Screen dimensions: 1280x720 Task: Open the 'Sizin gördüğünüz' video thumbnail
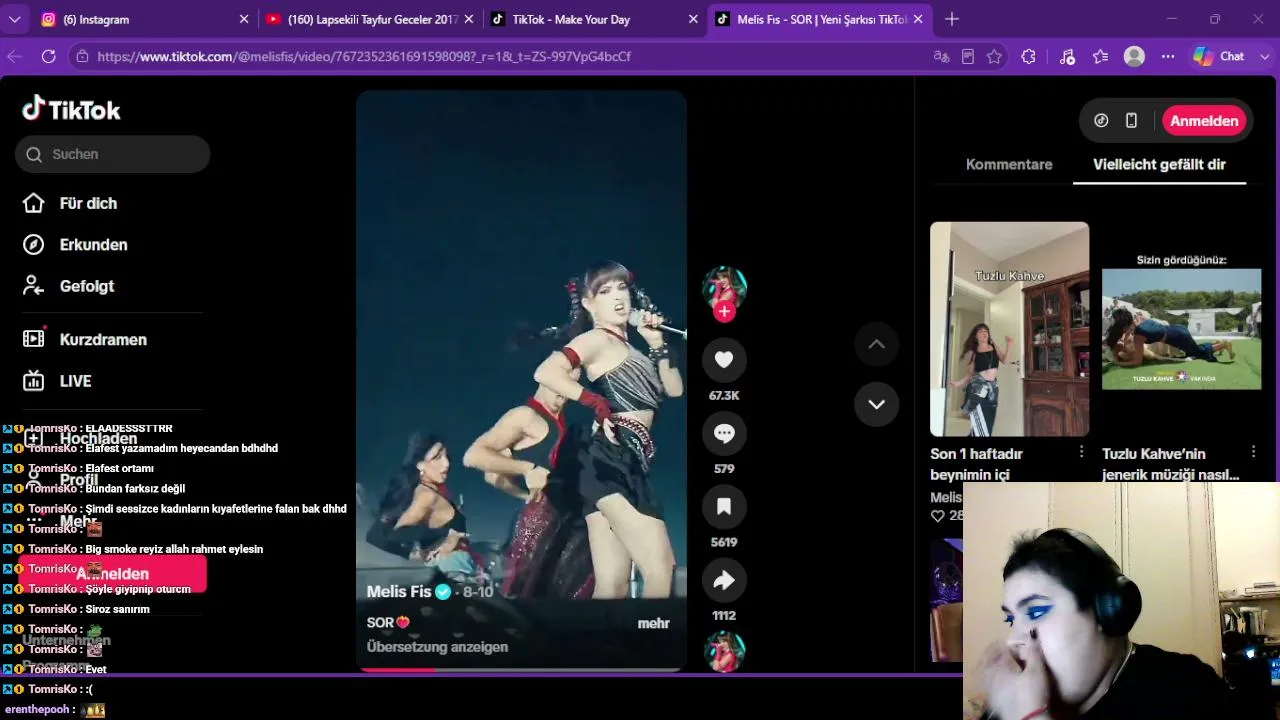[x=1181, y=329]
